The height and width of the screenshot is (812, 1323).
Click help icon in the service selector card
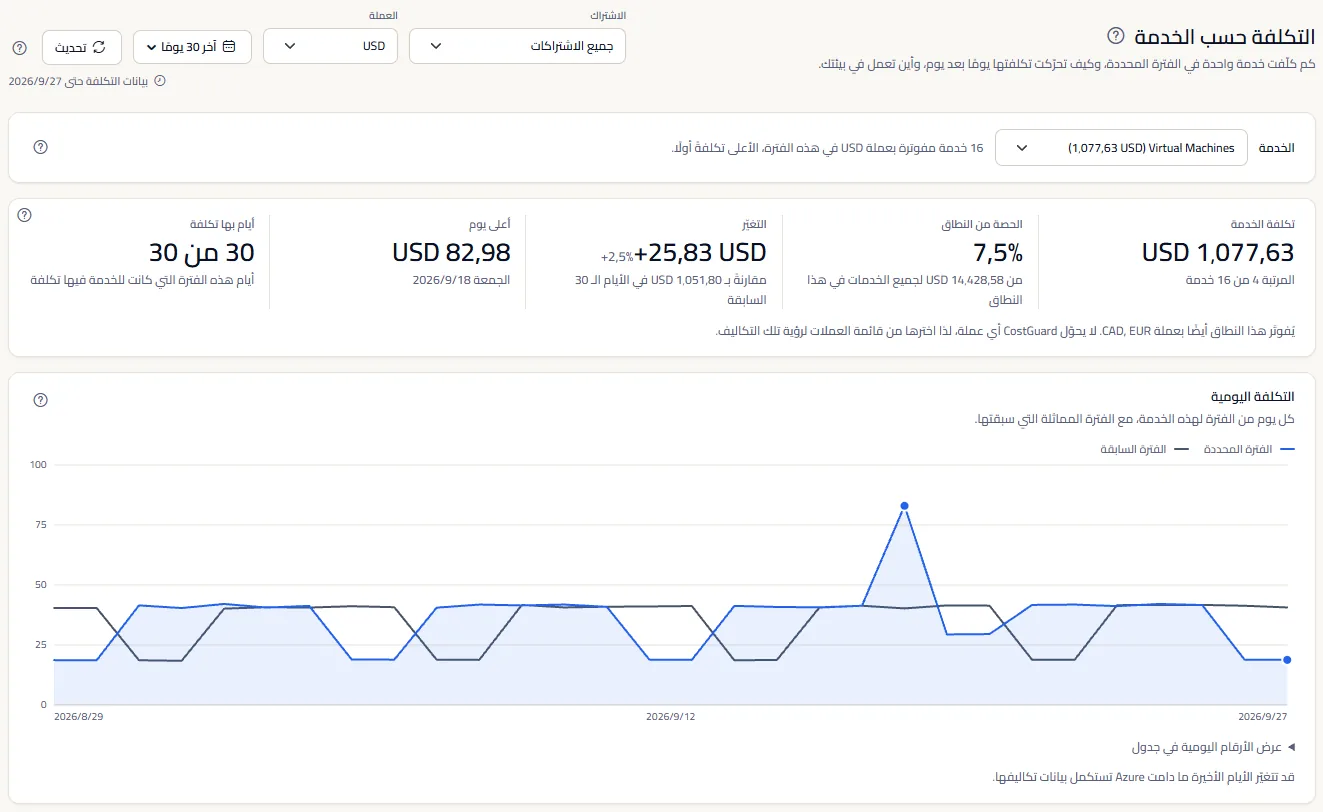(x=41, y=147)
